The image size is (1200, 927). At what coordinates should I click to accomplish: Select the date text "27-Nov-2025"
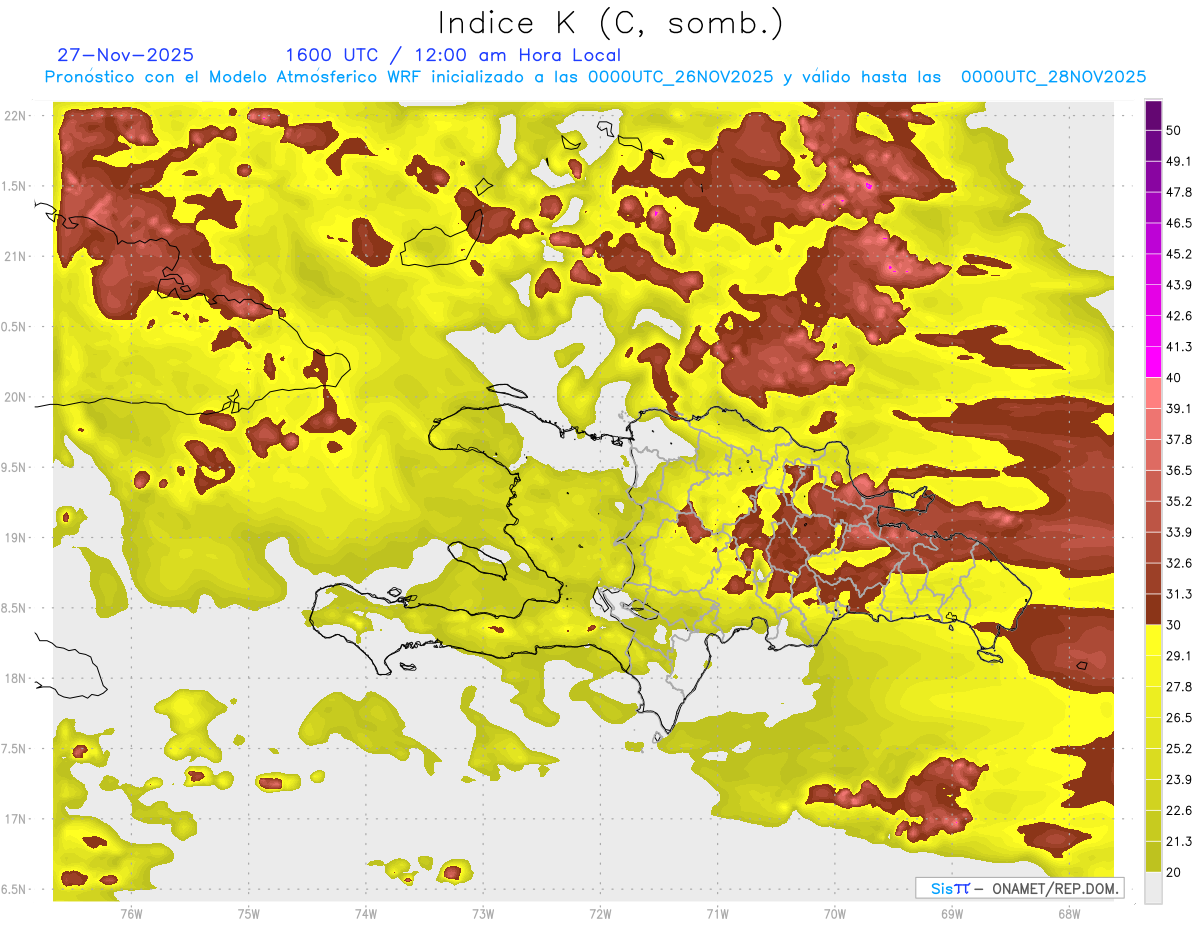point(126,55)
